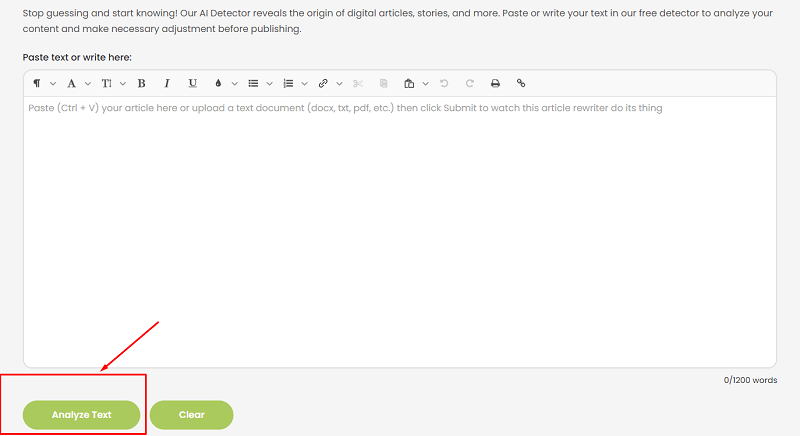This screenshot has height=436, width=800.
Task: Click the cut scissors icon
Action: (358, 83)
